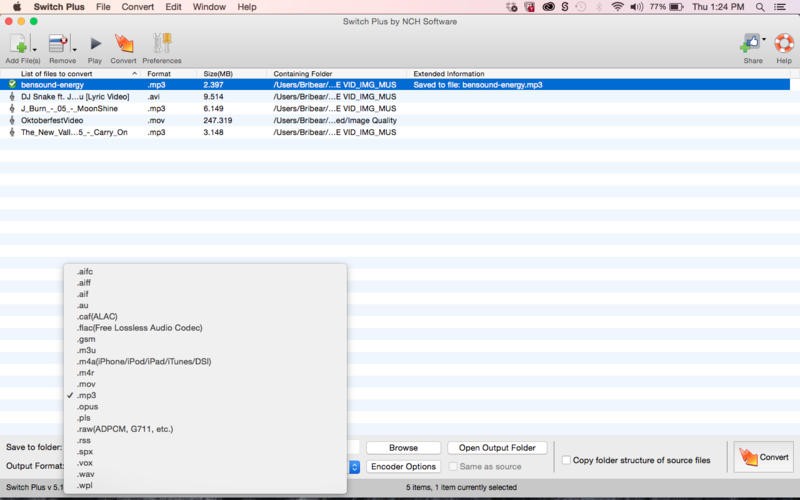
Task: Click the battery status icon
Action: tap(676, 7)
